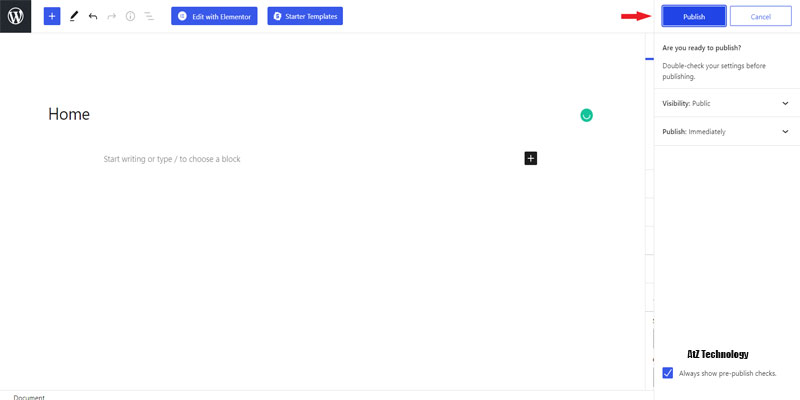This screenshot has height=400, width=800.
Task: Click the Document breadcrumb at bottom
Action: pos(29,397)
